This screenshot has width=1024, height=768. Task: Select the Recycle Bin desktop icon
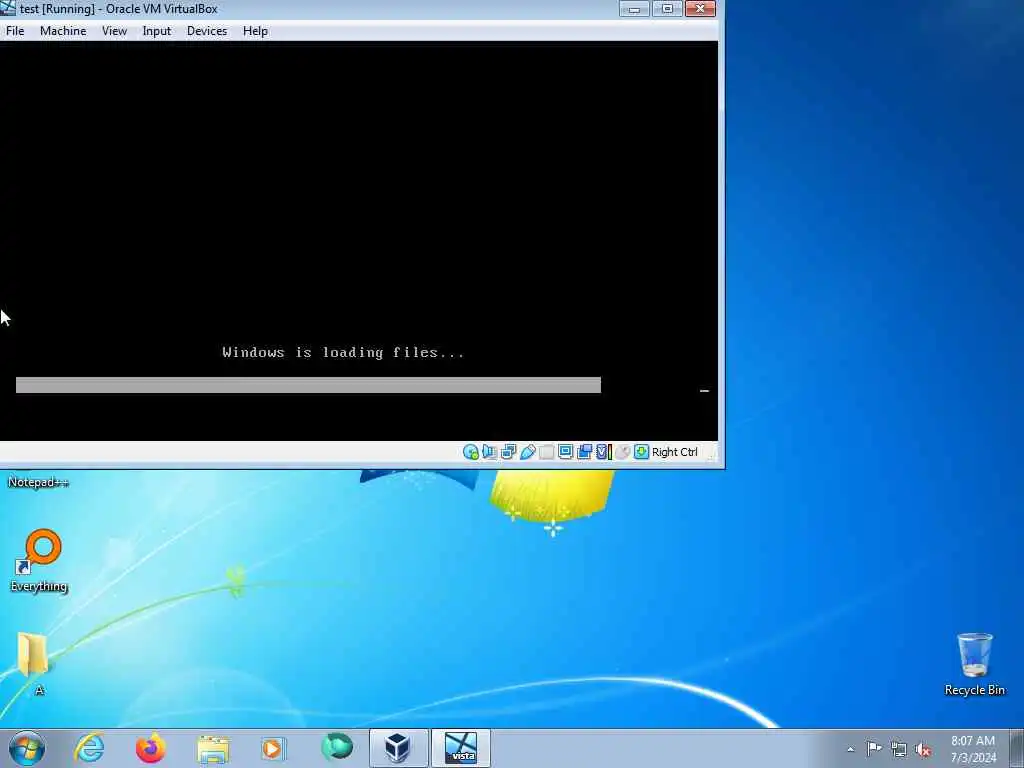pos(974,663)
